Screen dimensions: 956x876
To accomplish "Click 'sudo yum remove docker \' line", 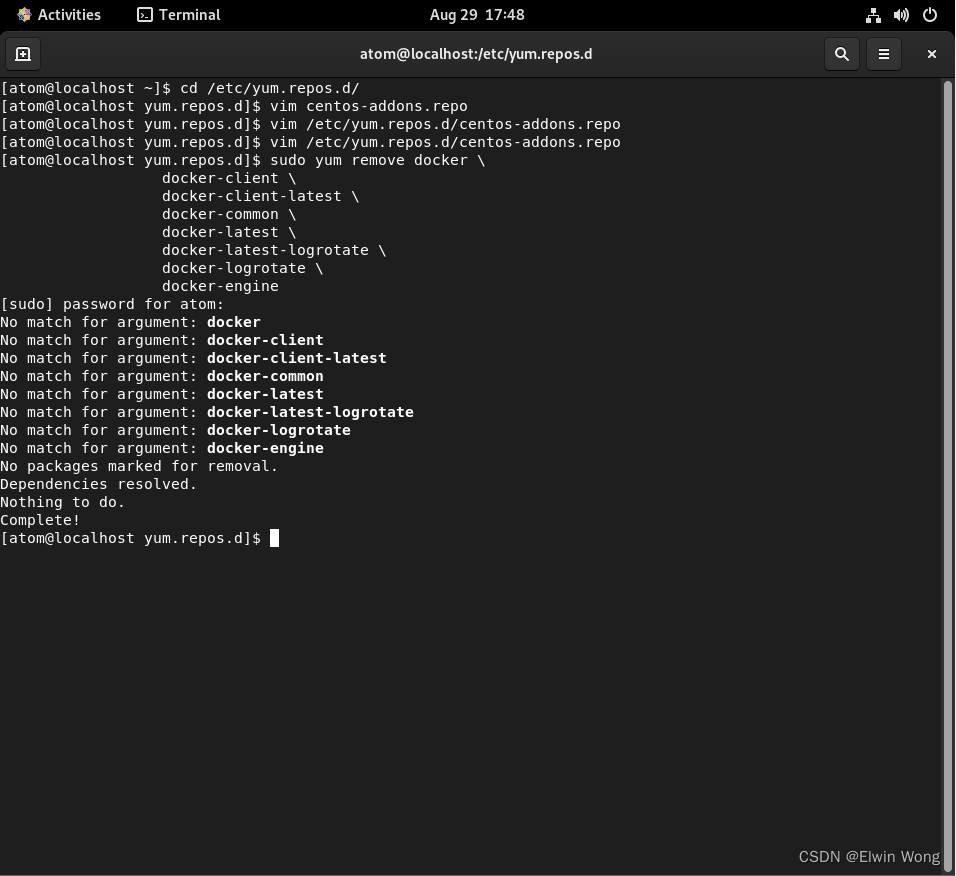I will (243, 160).
